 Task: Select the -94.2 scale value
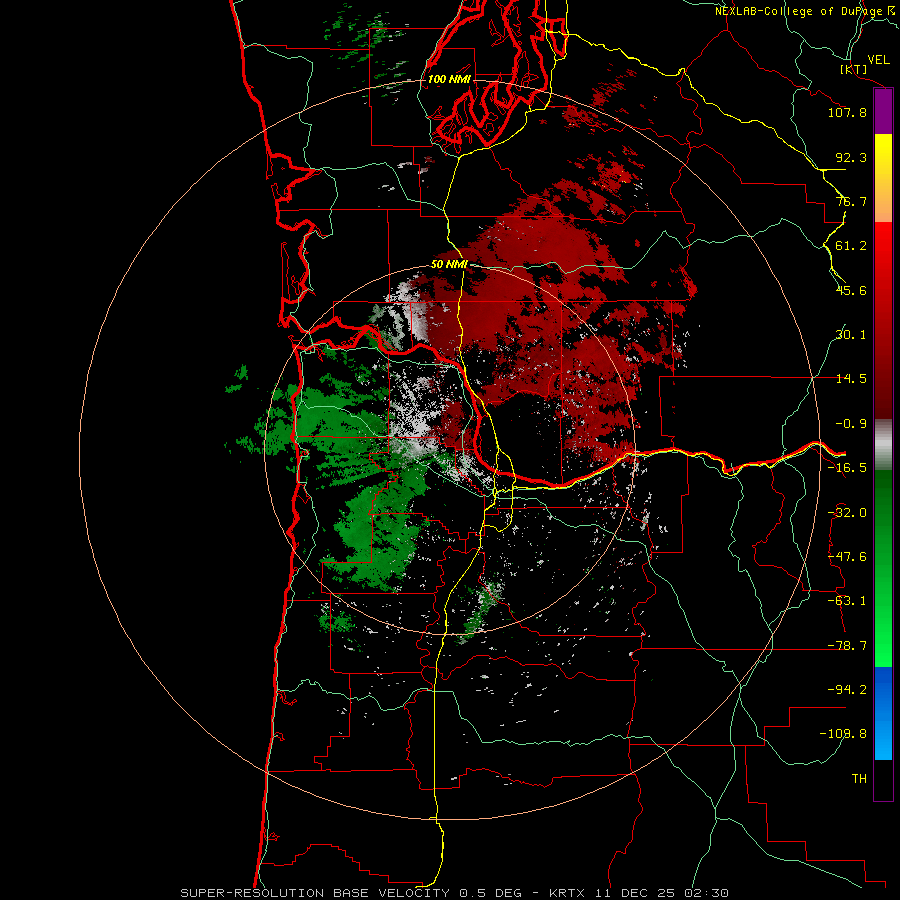click(x=847, y=690)
